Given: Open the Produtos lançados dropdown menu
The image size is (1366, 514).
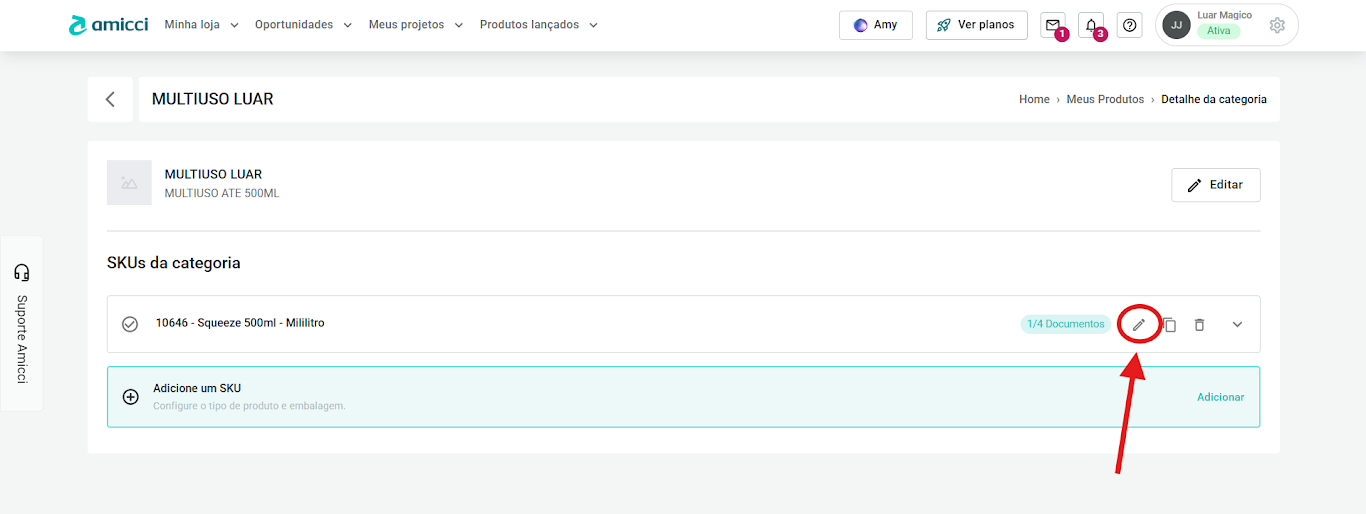Looking at the screenshot, I should [x=539, y=25].
